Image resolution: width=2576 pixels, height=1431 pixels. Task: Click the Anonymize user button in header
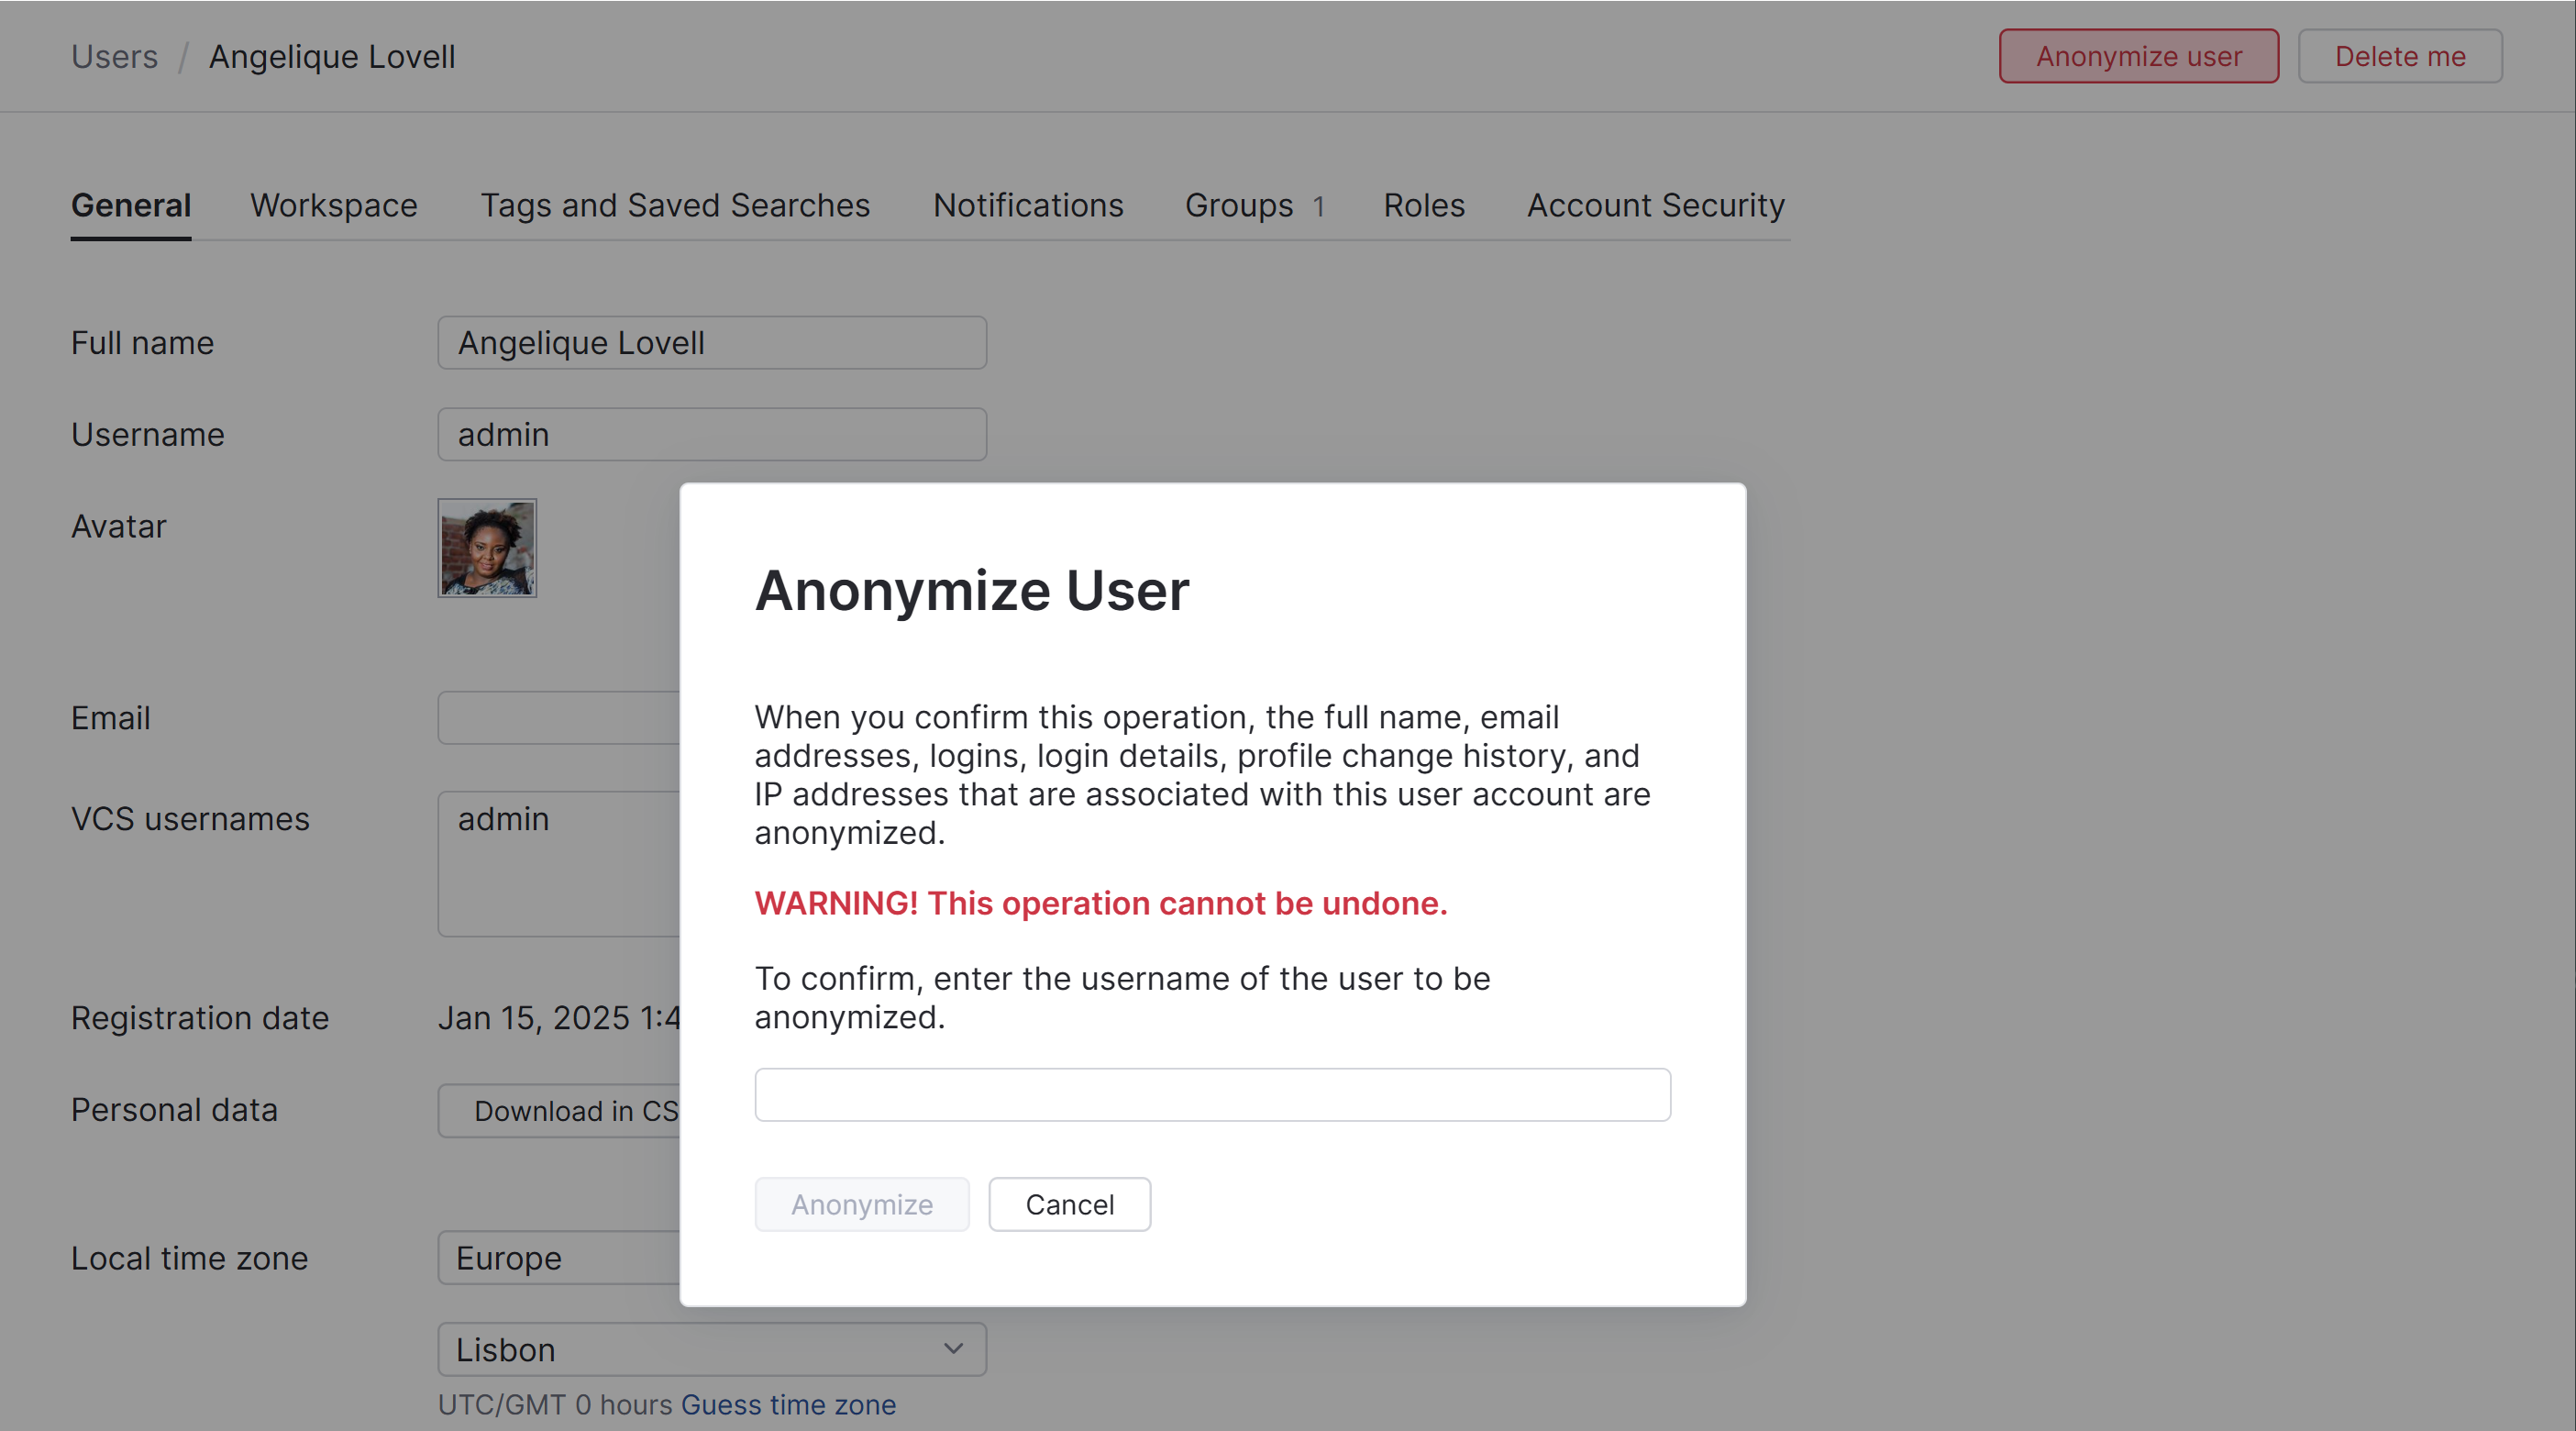[x=2138, y=56]
